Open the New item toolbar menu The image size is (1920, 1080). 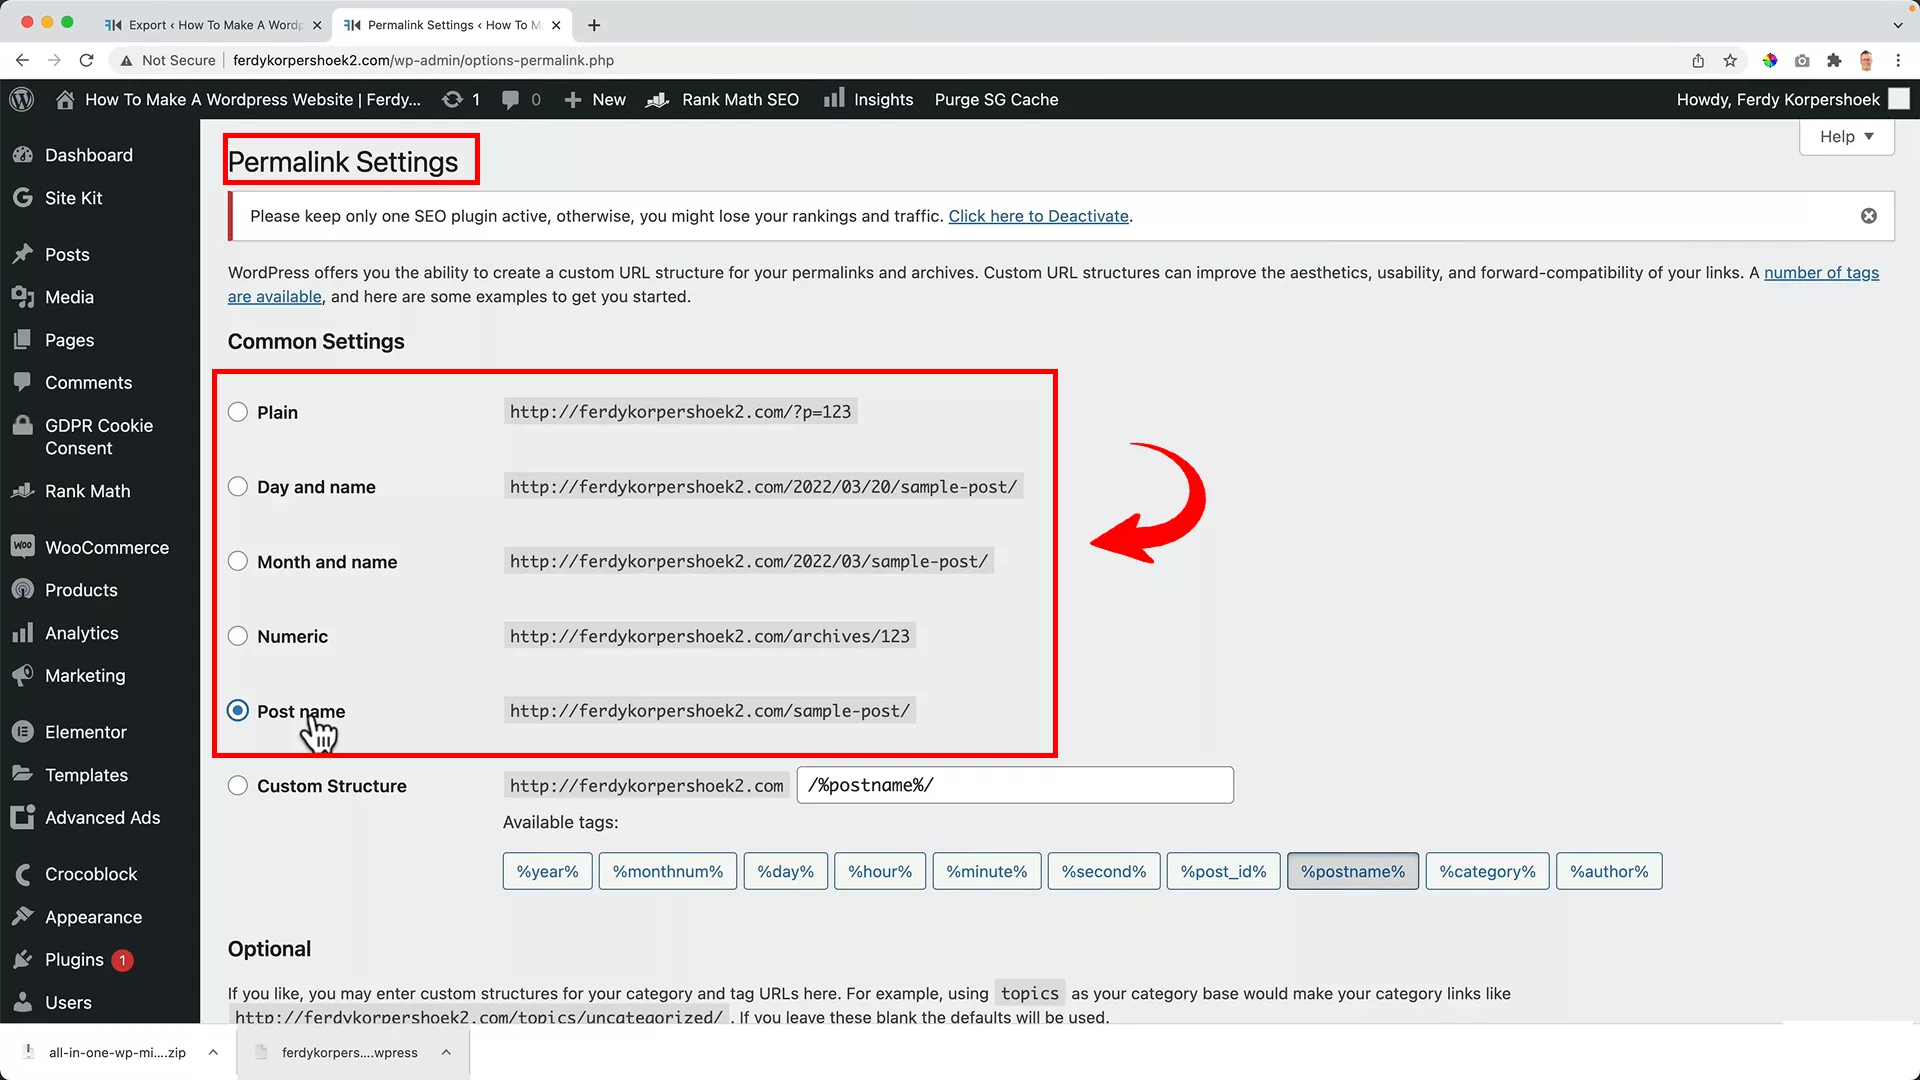(594, 99)
